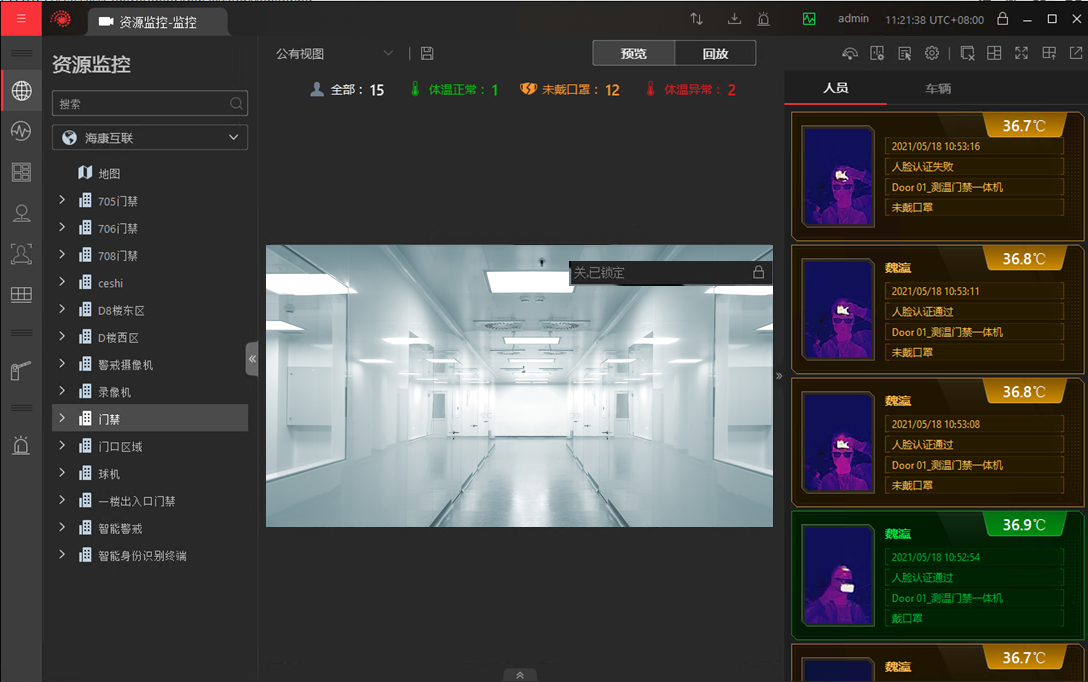Click the 搜索 search input field
This screenshot has width=1088, height=682.
pyautogui.click(x=140, y=104)
